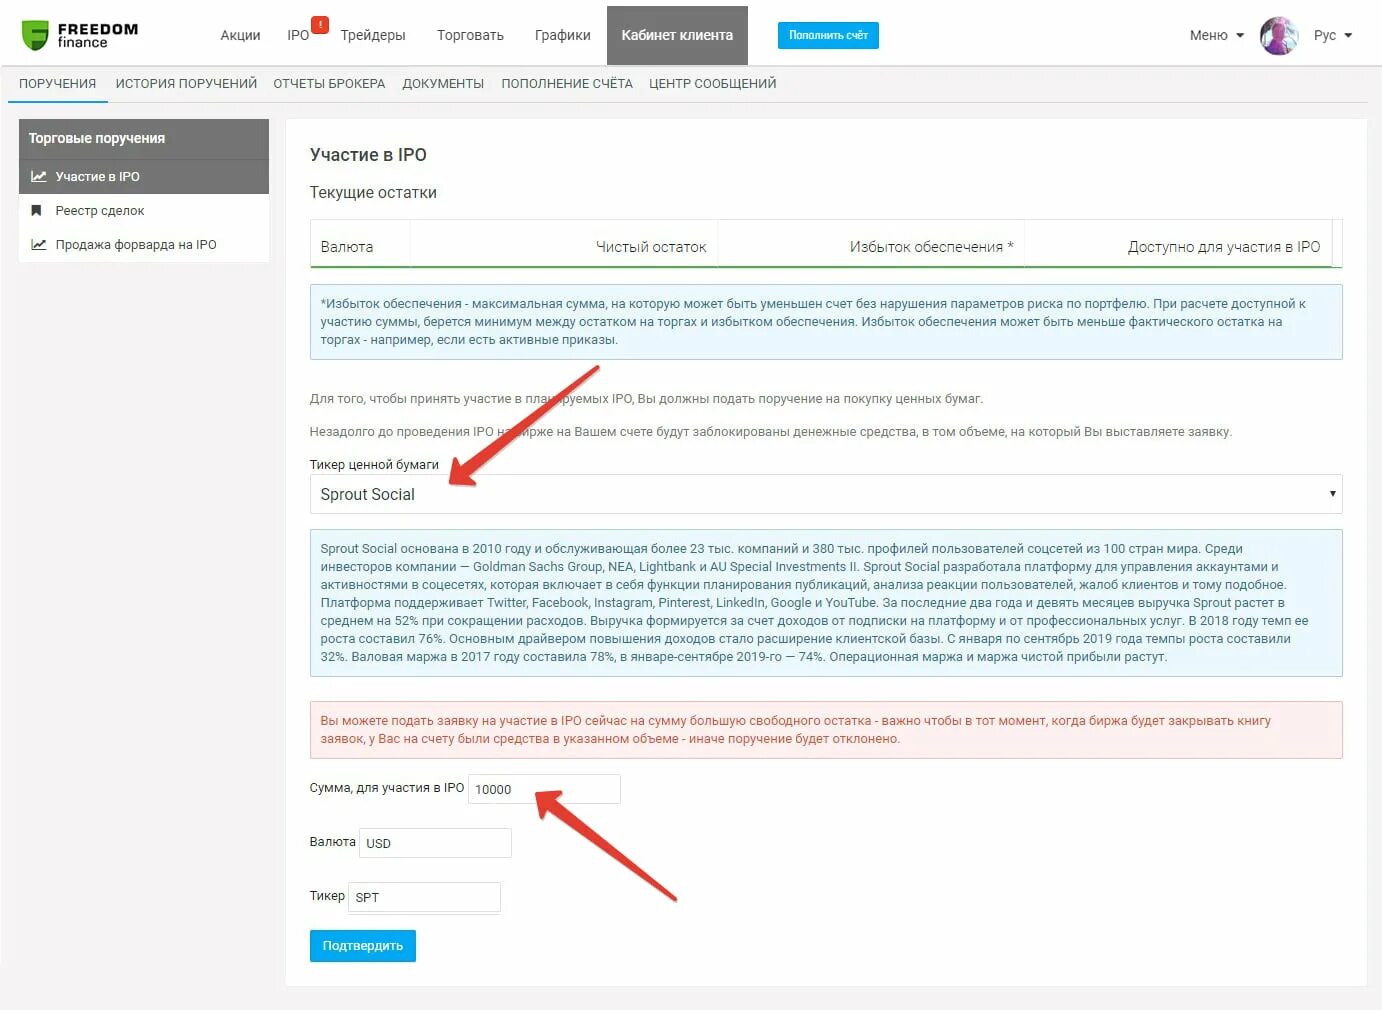Expand the Тикер ценной бумаги dropdown Sprout Social

coord(826,494)
